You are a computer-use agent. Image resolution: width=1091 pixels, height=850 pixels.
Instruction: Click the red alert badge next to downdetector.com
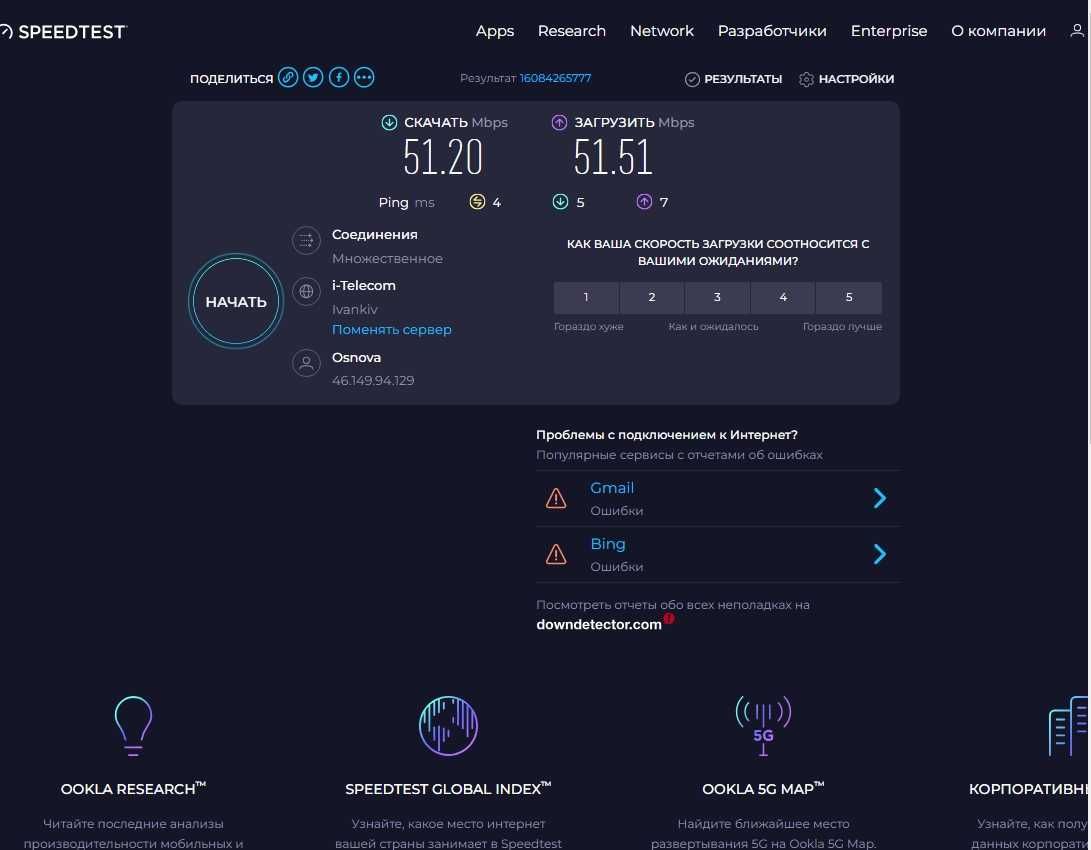[669, 618]
